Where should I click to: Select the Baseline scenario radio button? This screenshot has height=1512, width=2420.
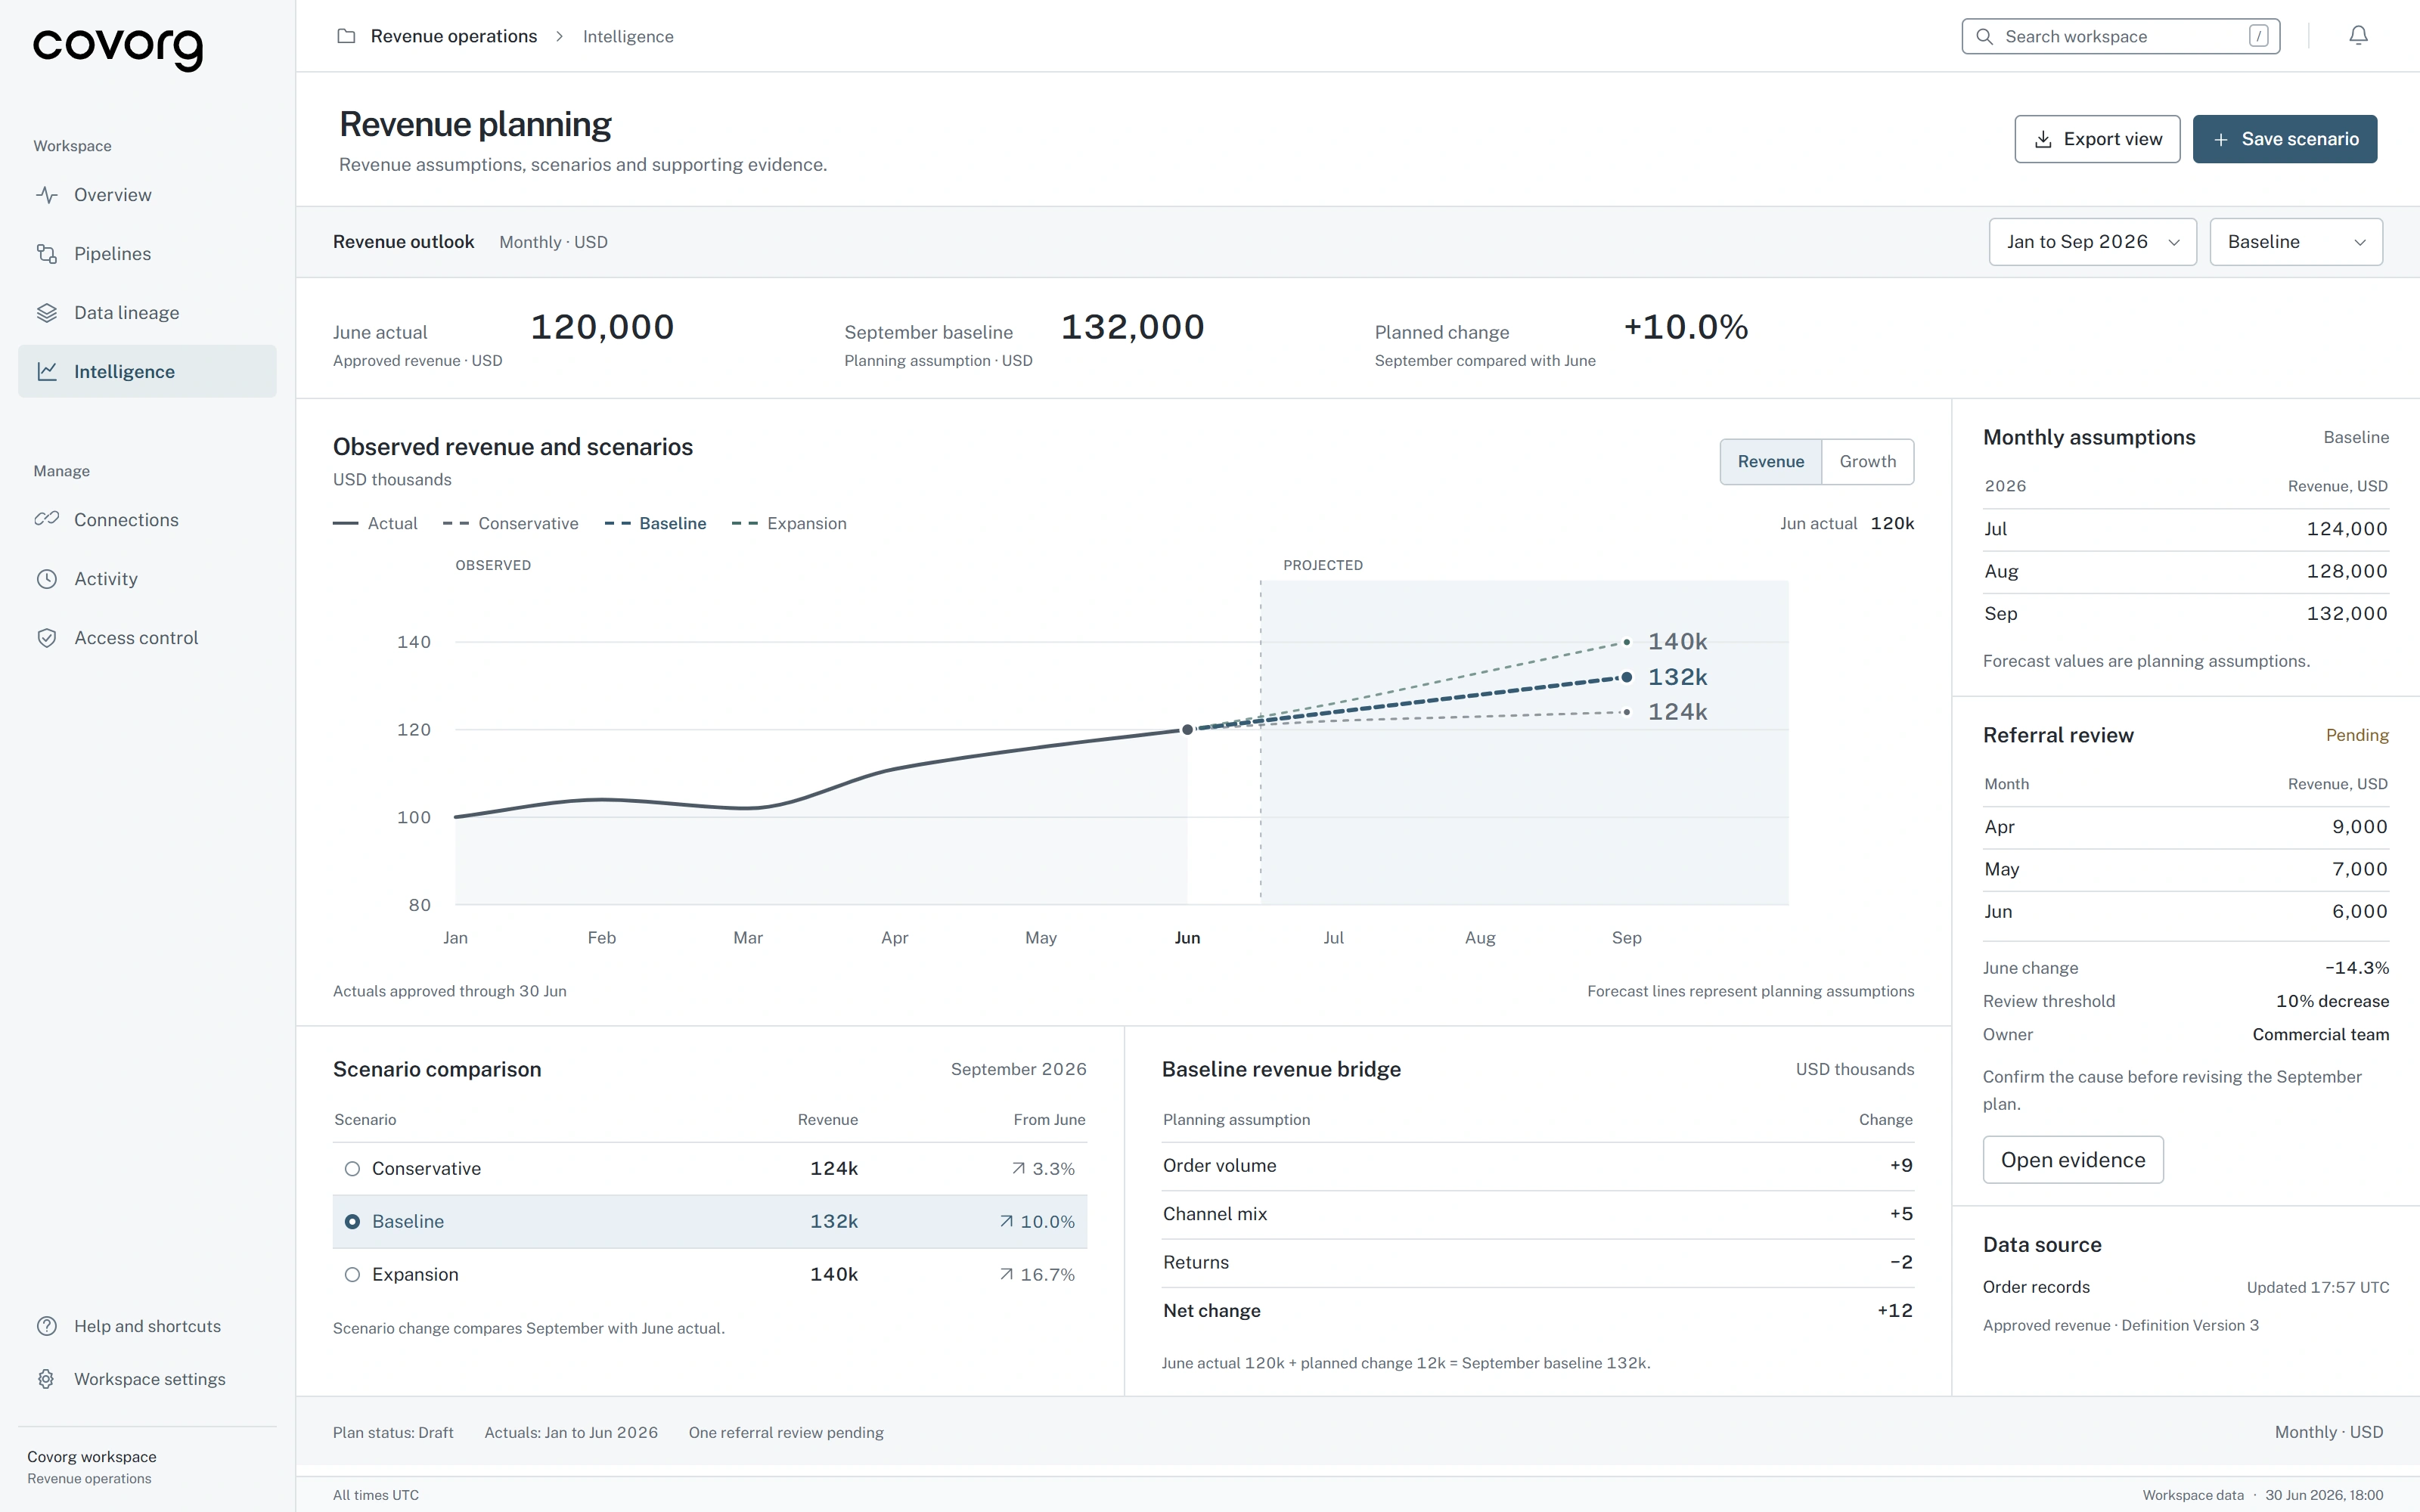[x=352, y=1222]
